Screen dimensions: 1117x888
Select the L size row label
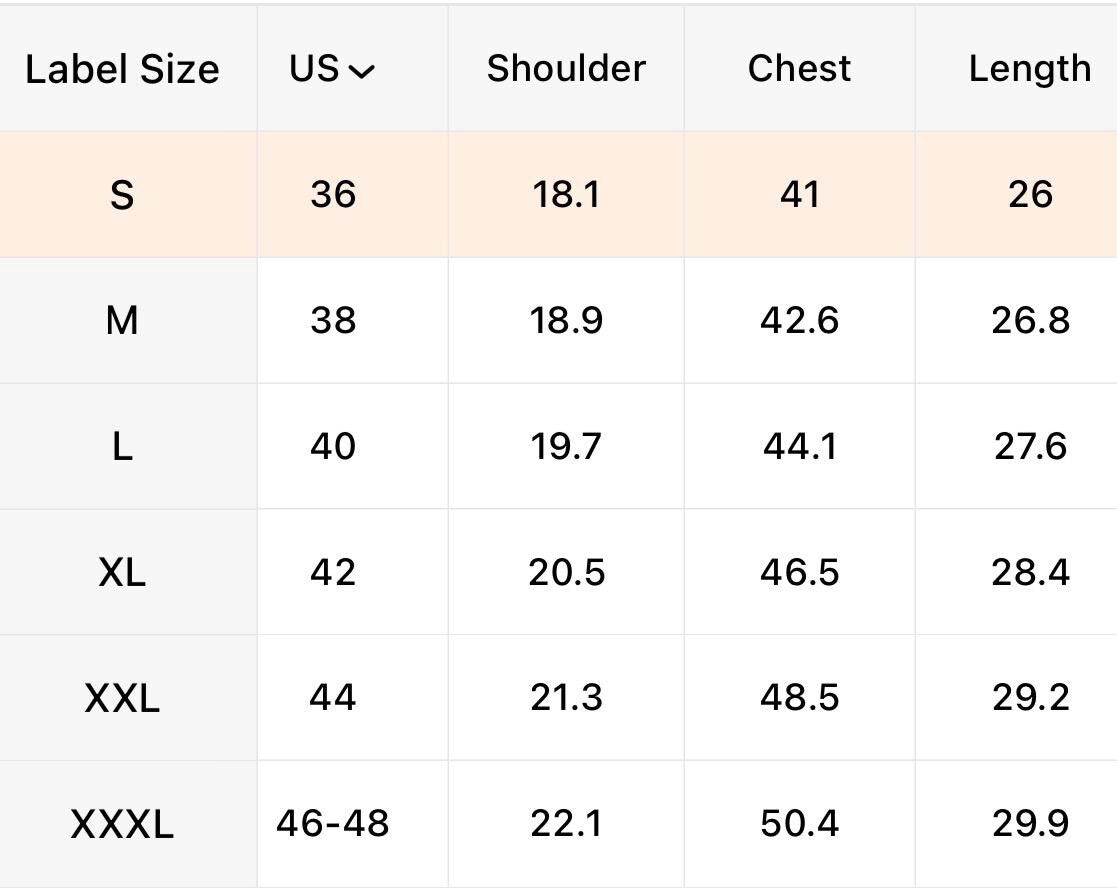tap(122, 446)
